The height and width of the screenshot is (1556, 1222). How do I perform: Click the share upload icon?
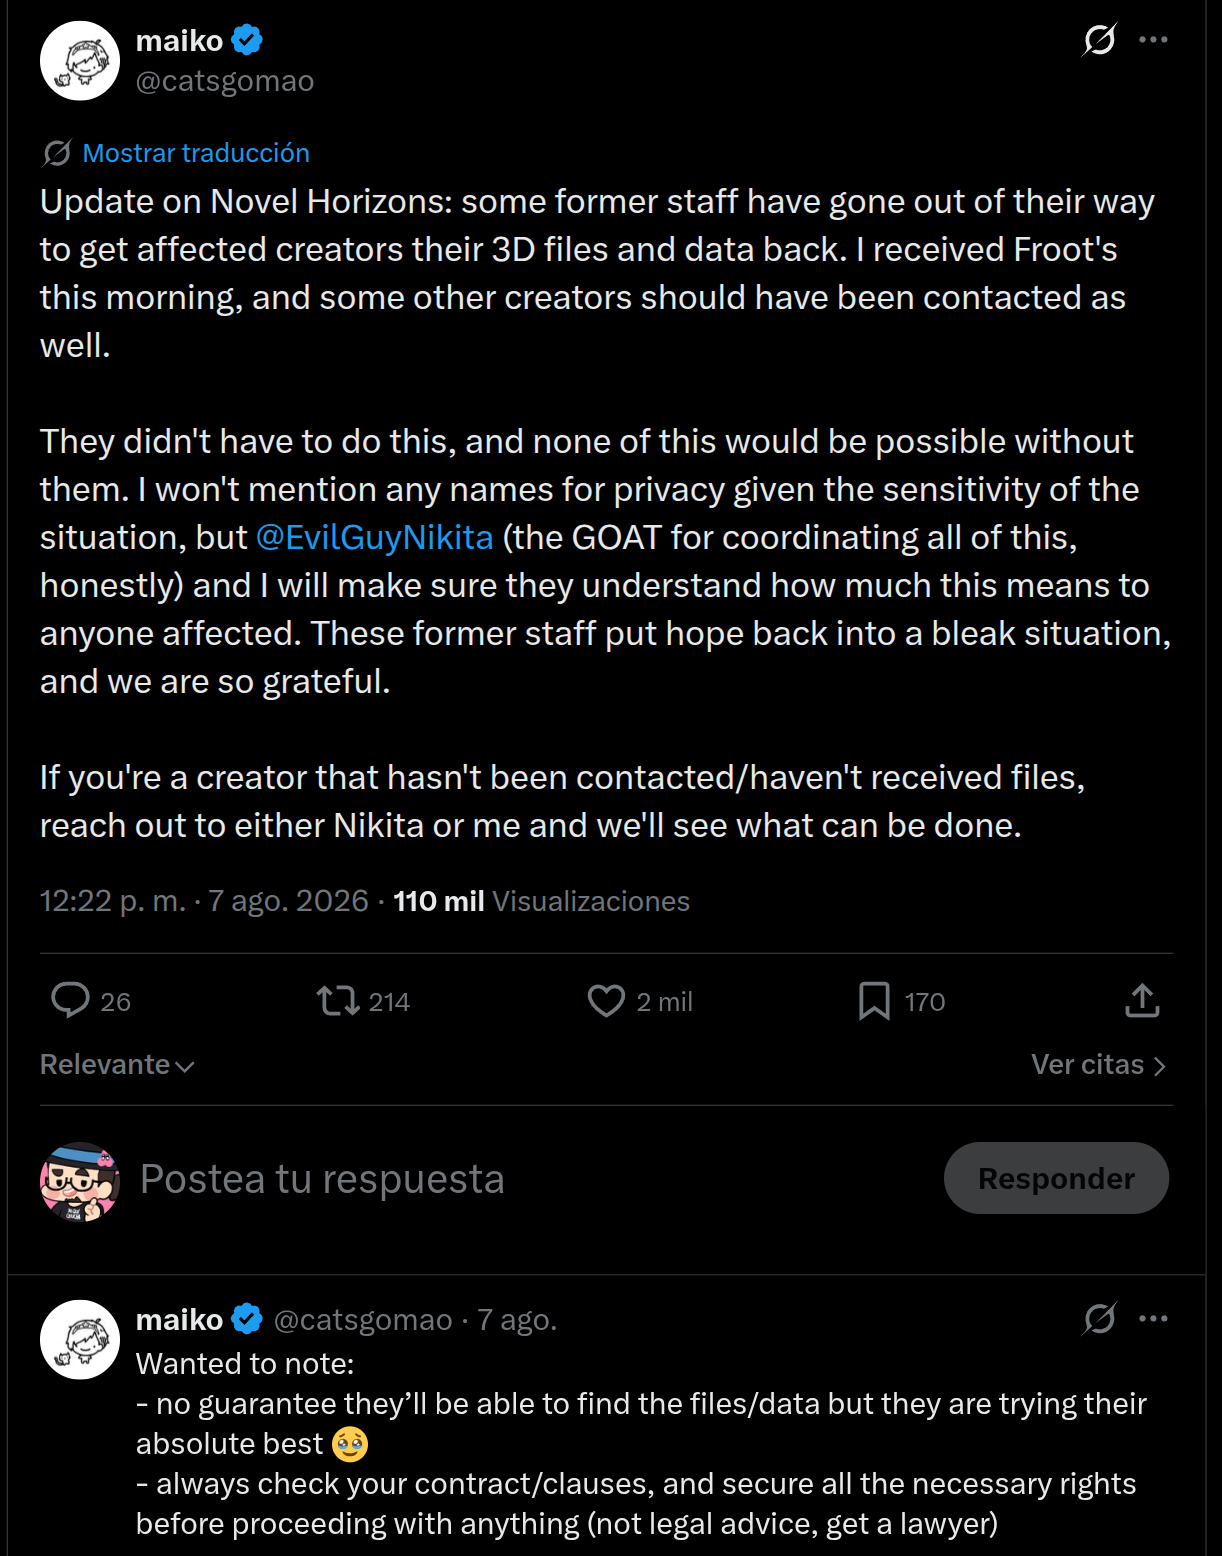(1142, 1001)
